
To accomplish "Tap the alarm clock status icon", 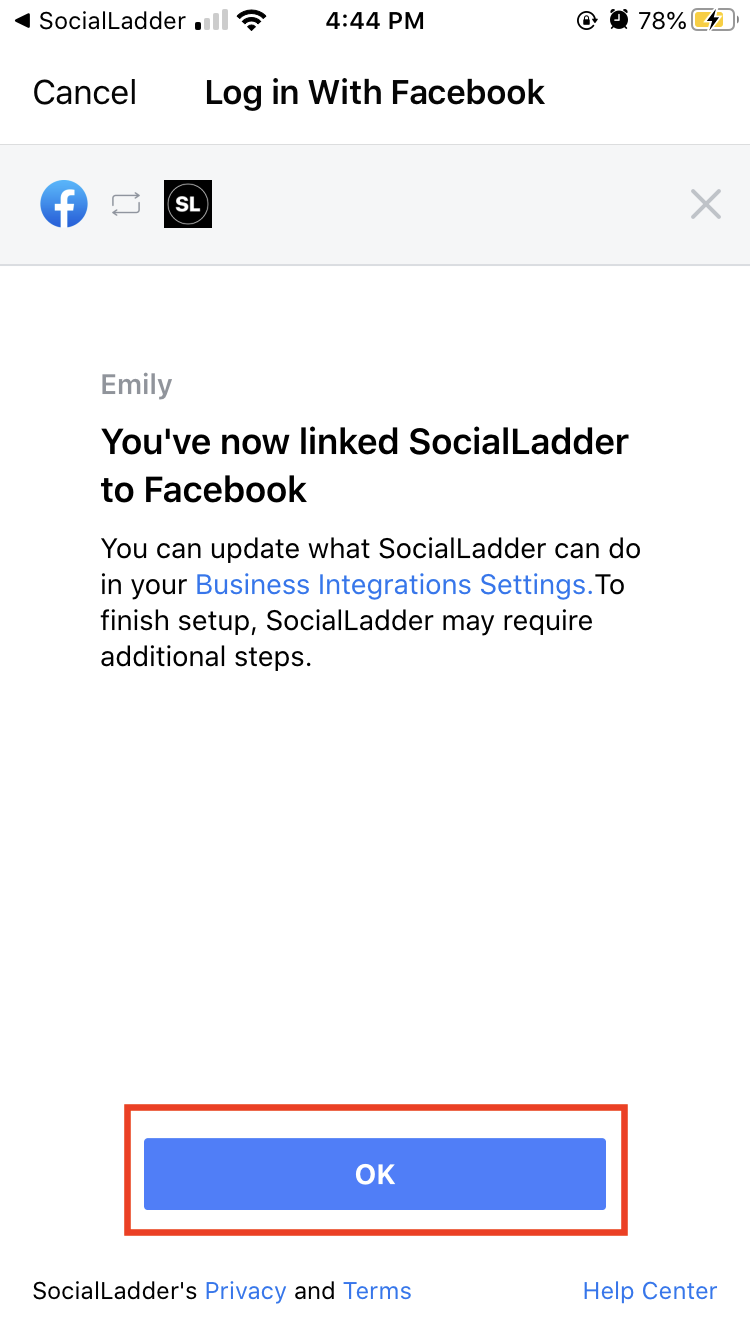I will [x=620, y=20].
